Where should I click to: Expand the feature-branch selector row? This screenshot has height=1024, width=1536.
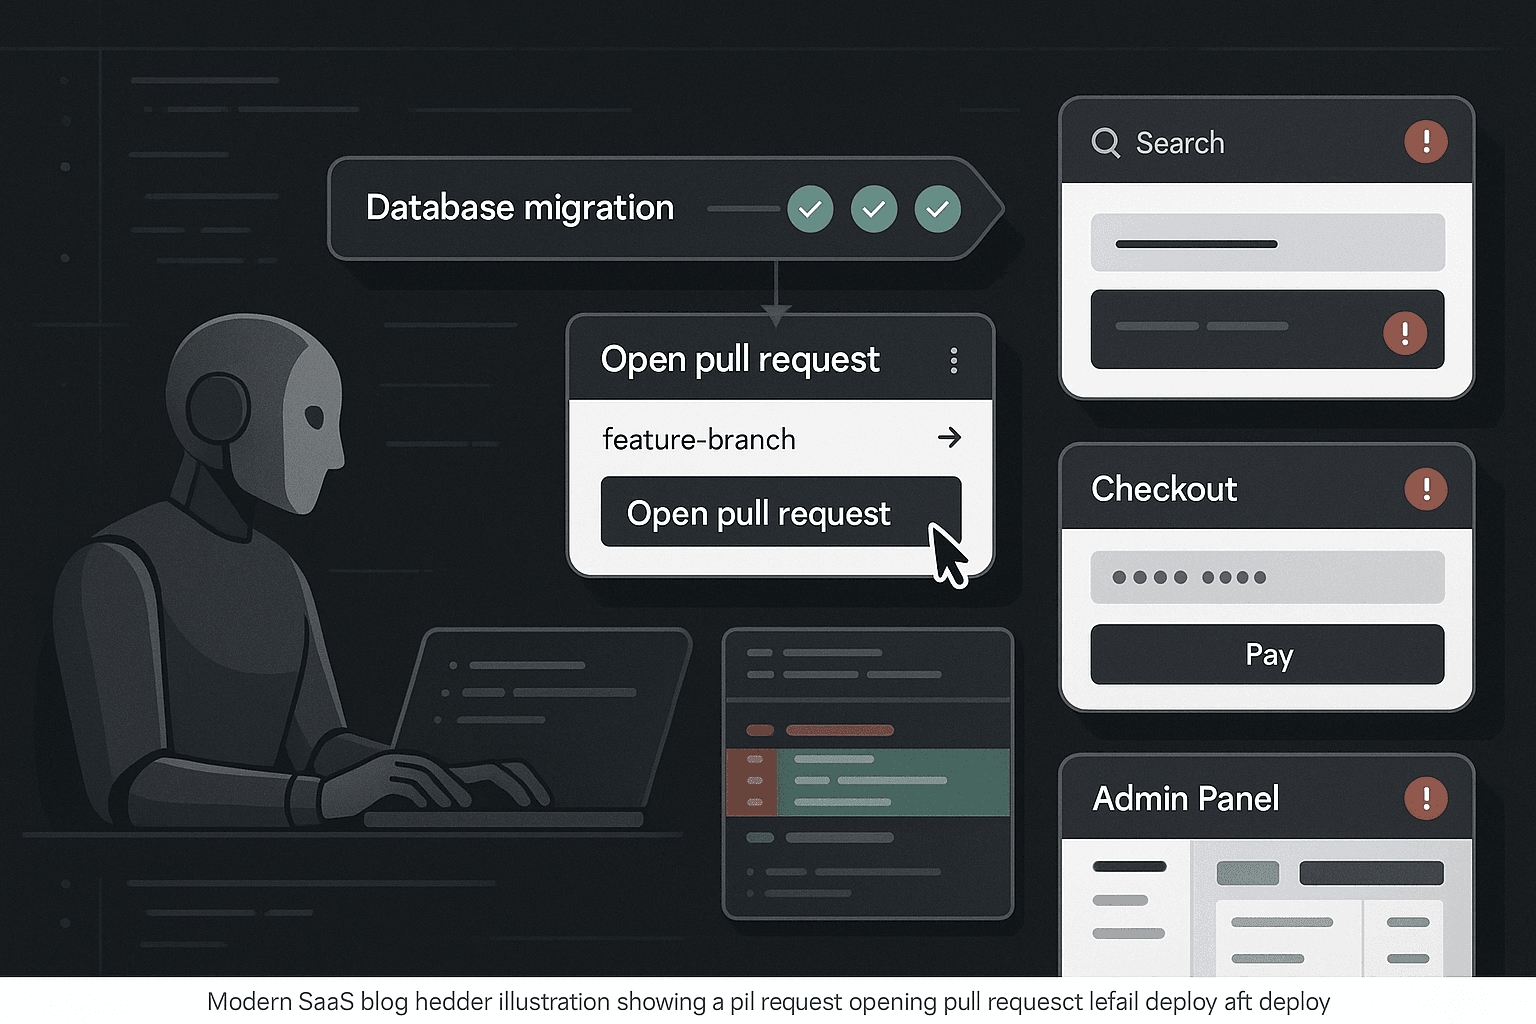click(x=781, y=438)
